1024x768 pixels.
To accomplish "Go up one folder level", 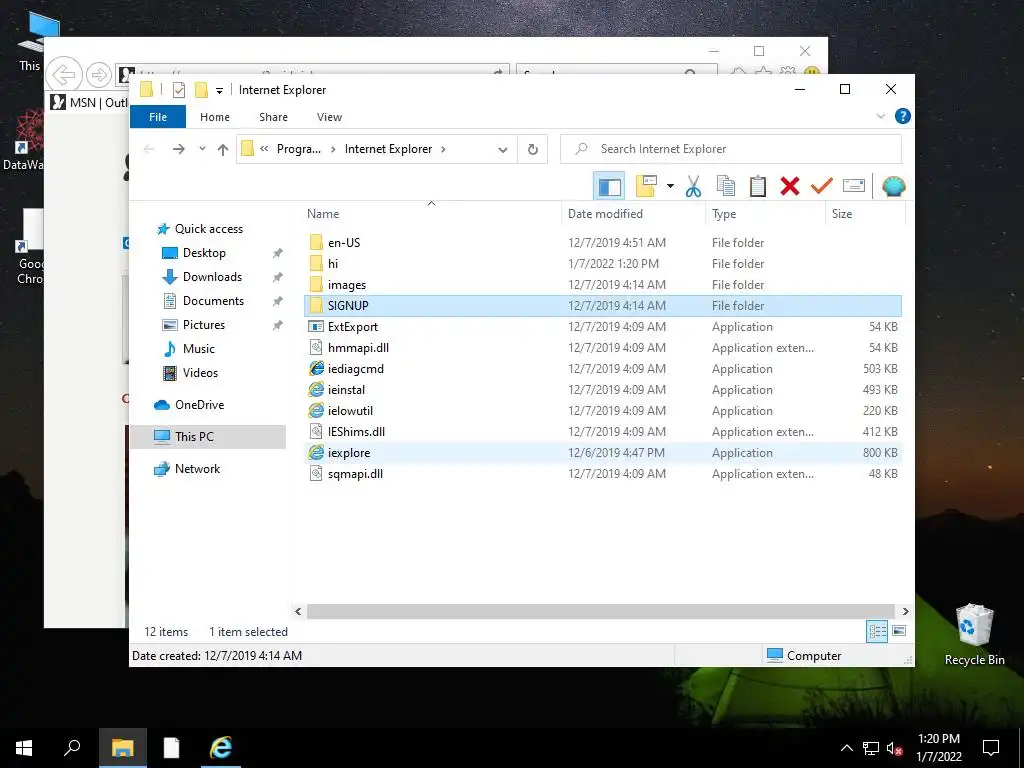I will (x=223, y=150).
